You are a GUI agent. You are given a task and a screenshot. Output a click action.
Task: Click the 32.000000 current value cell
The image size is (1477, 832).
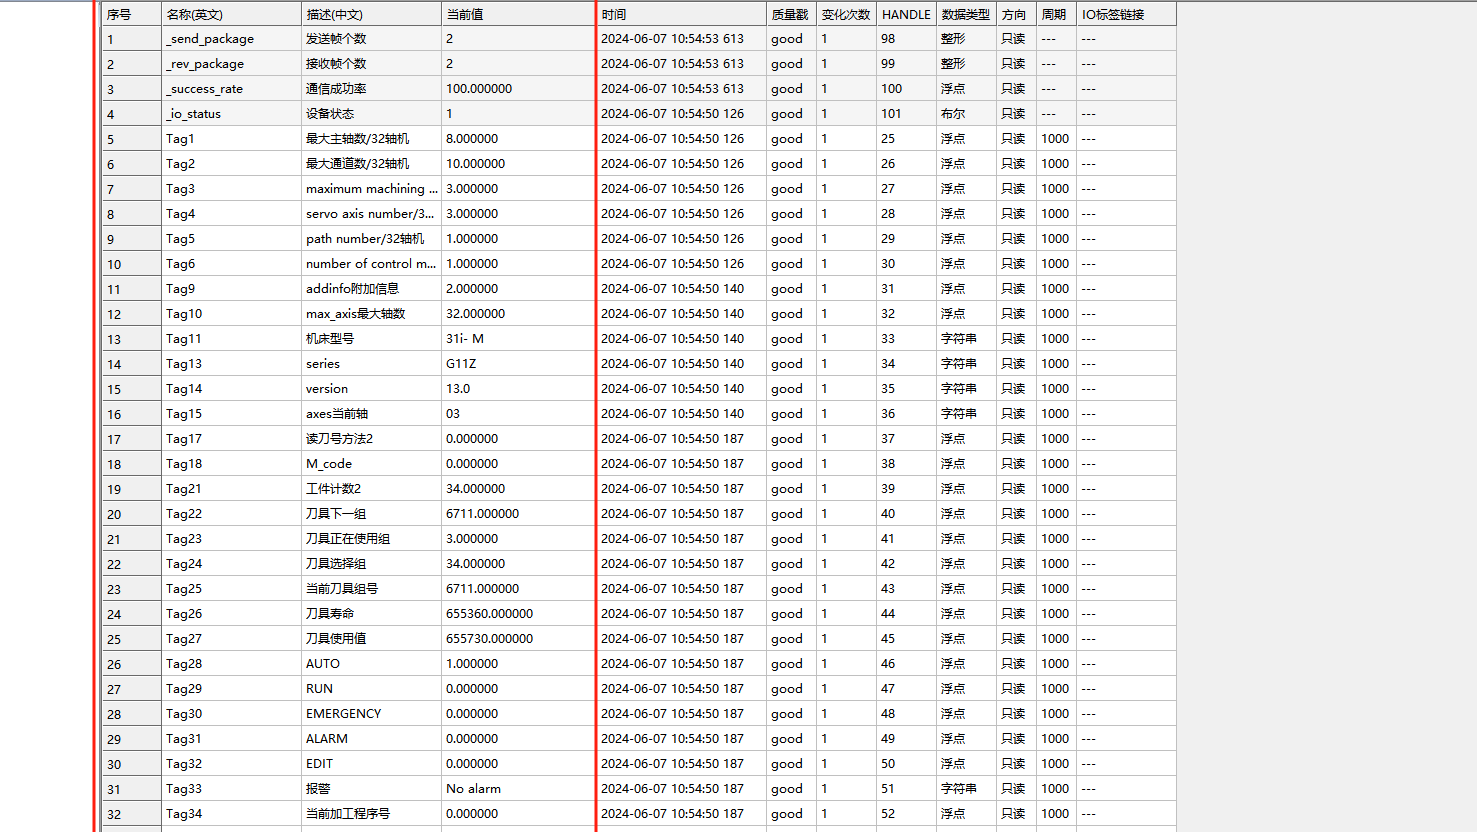[517, 313]
